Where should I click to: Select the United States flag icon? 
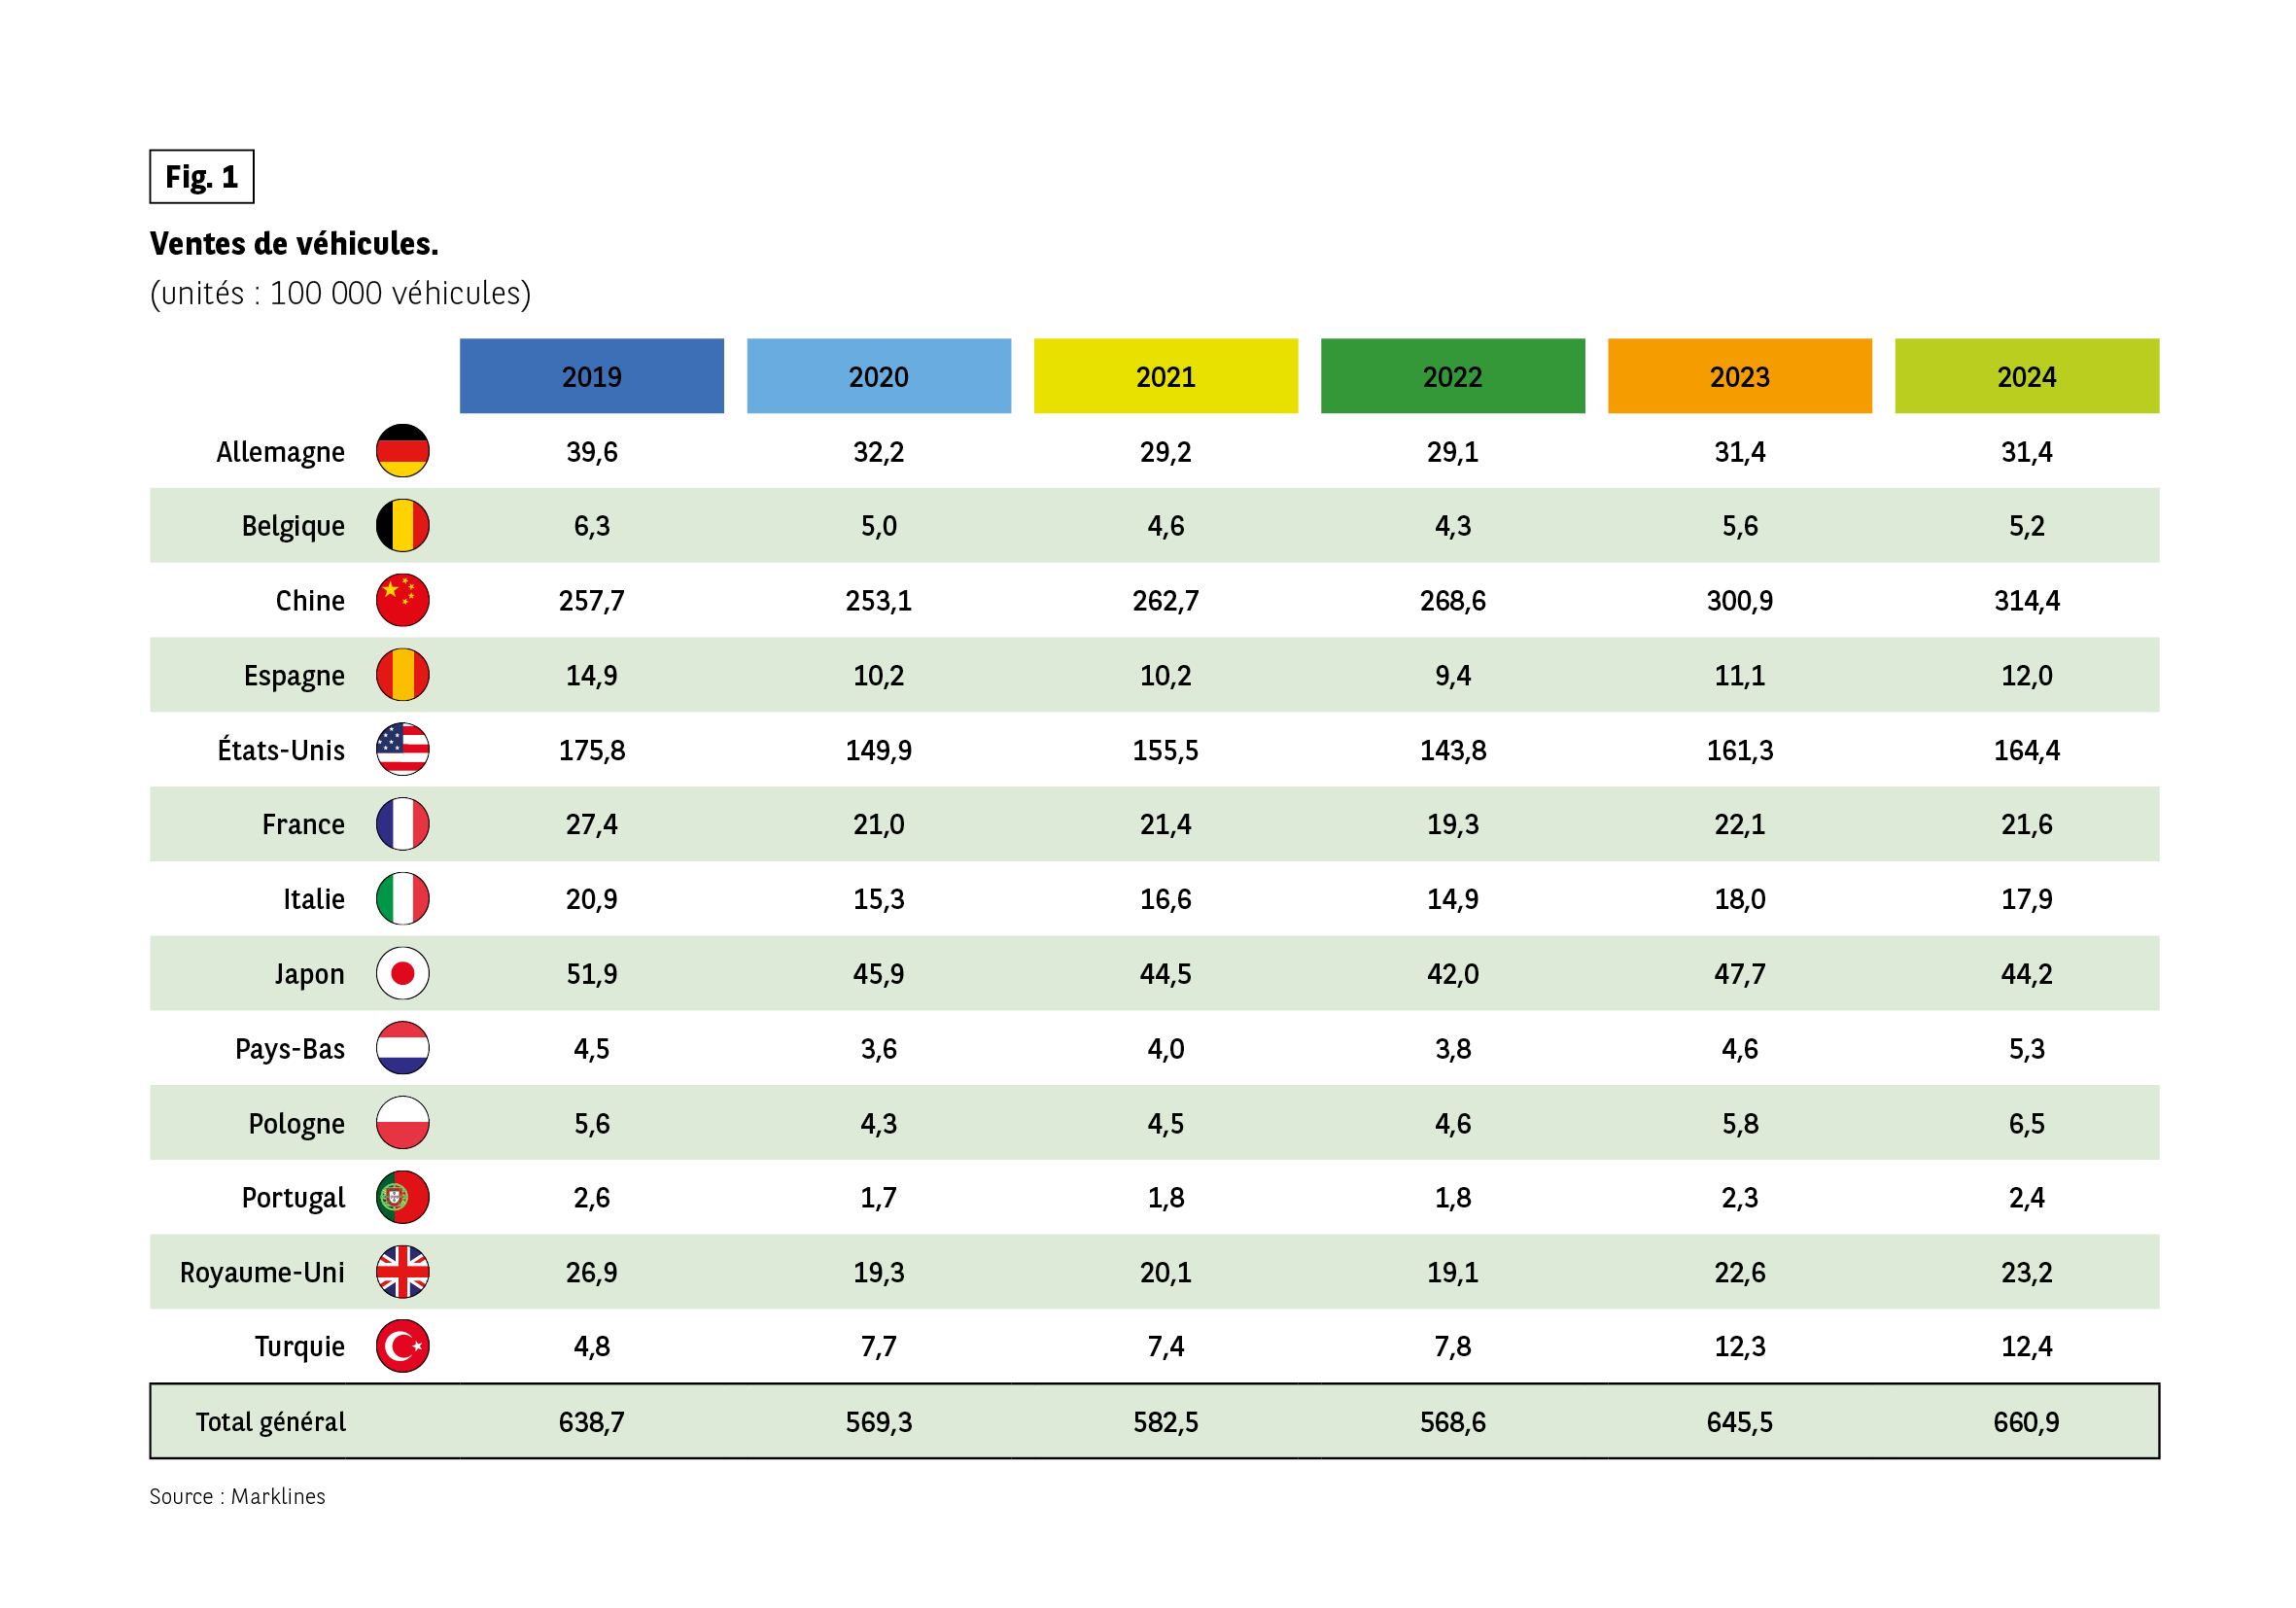tap(402, 749)
